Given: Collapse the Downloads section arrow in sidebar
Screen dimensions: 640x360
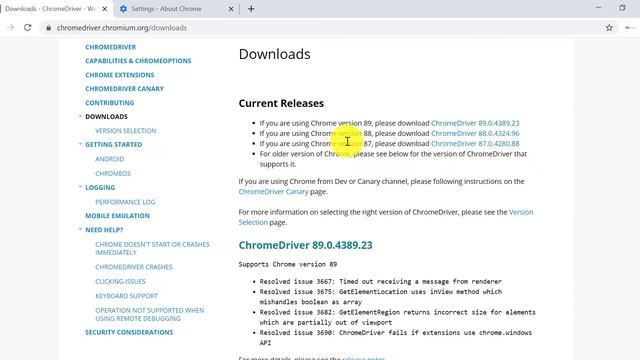Looking at the screenshot, I should 80,116.
